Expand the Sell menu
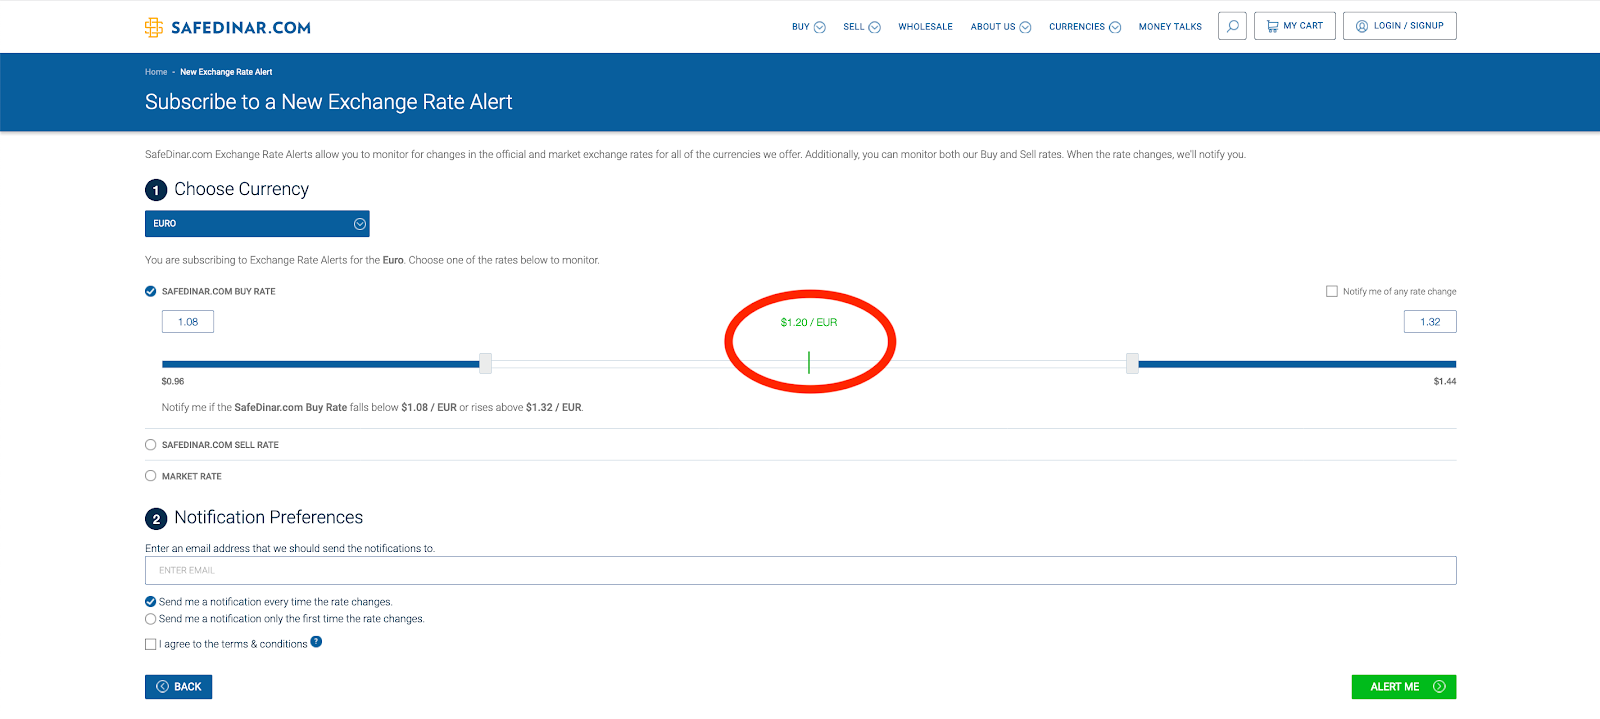1600x719 pixels. 862,27
